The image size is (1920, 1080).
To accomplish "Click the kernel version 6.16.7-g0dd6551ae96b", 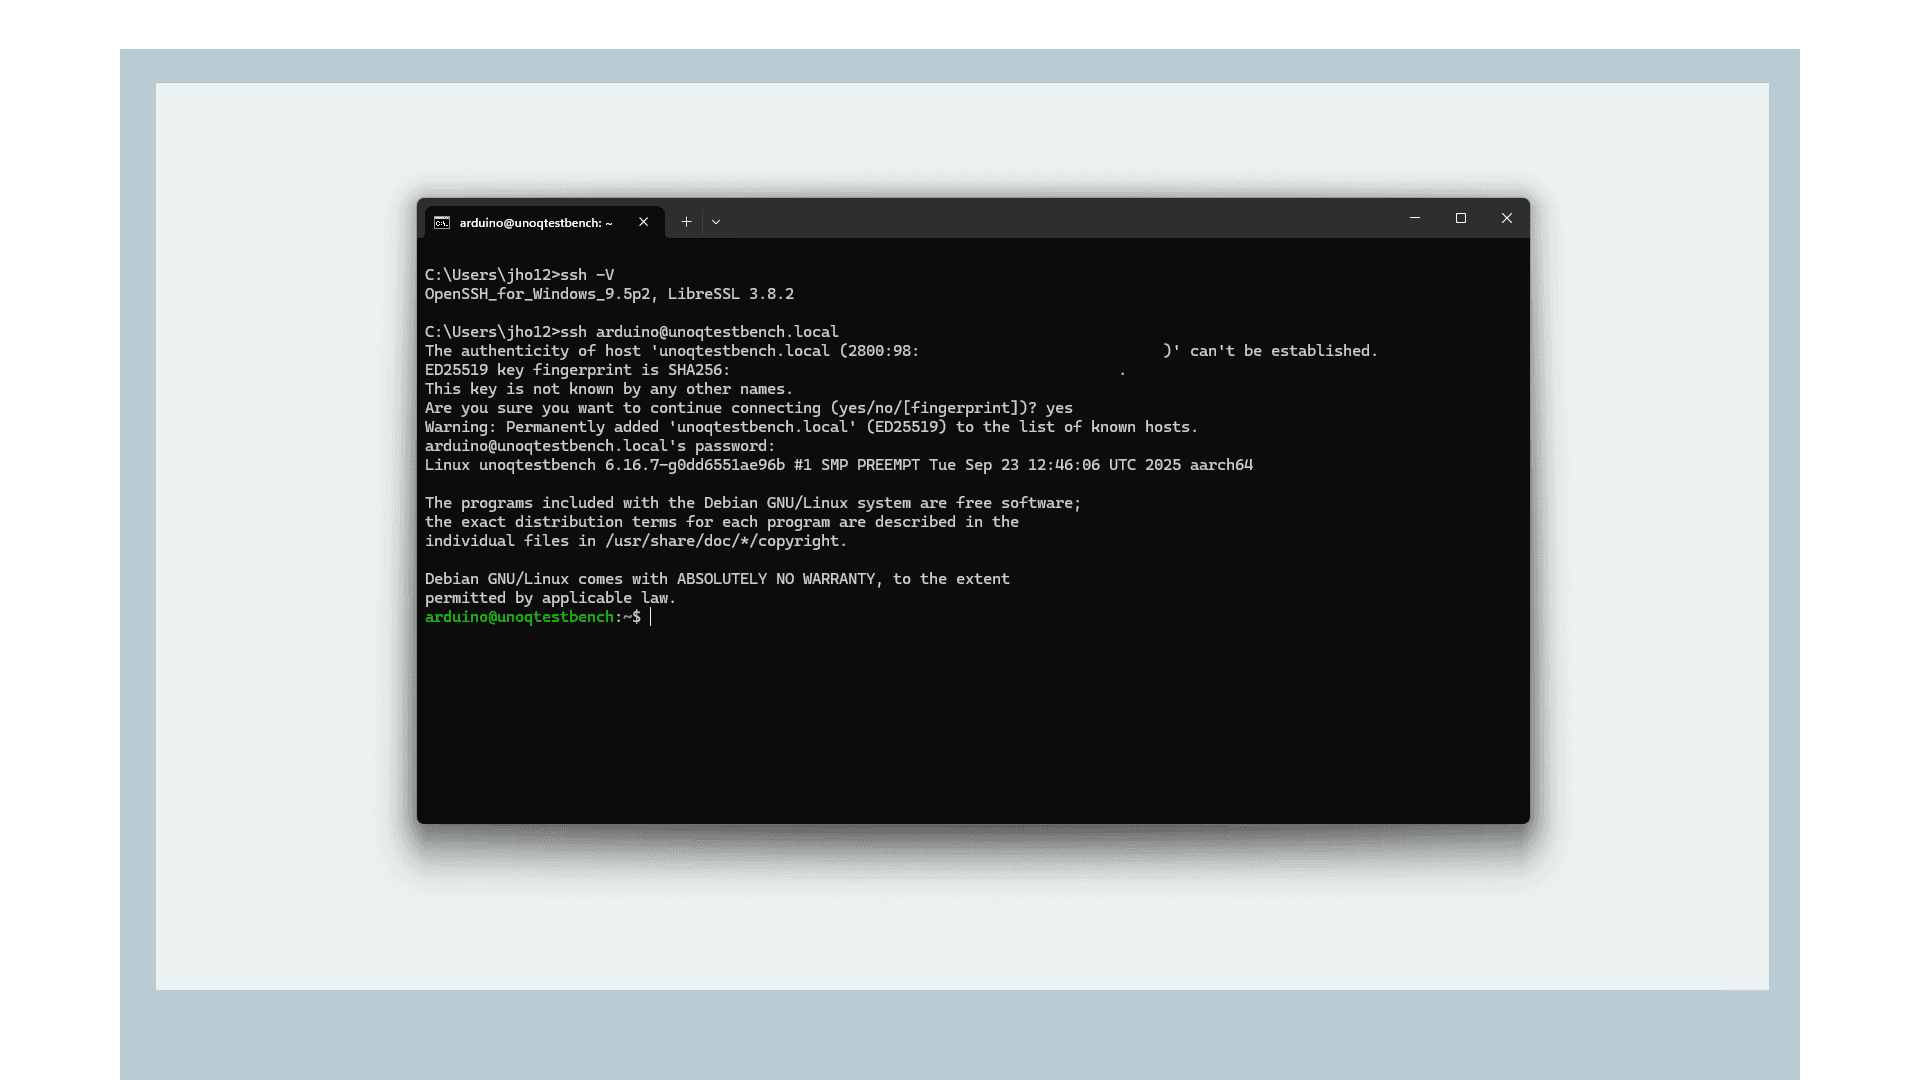I will (x=693, y=465).
